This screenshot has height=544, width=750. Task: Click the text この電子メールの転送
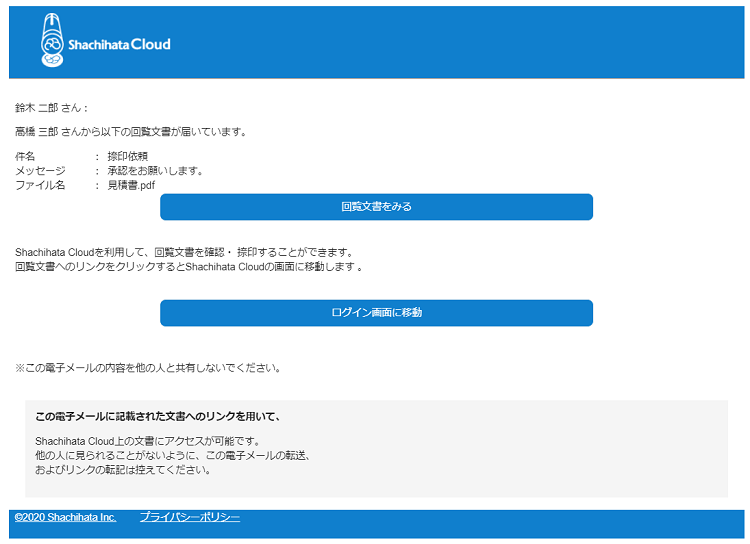[173, 455]
